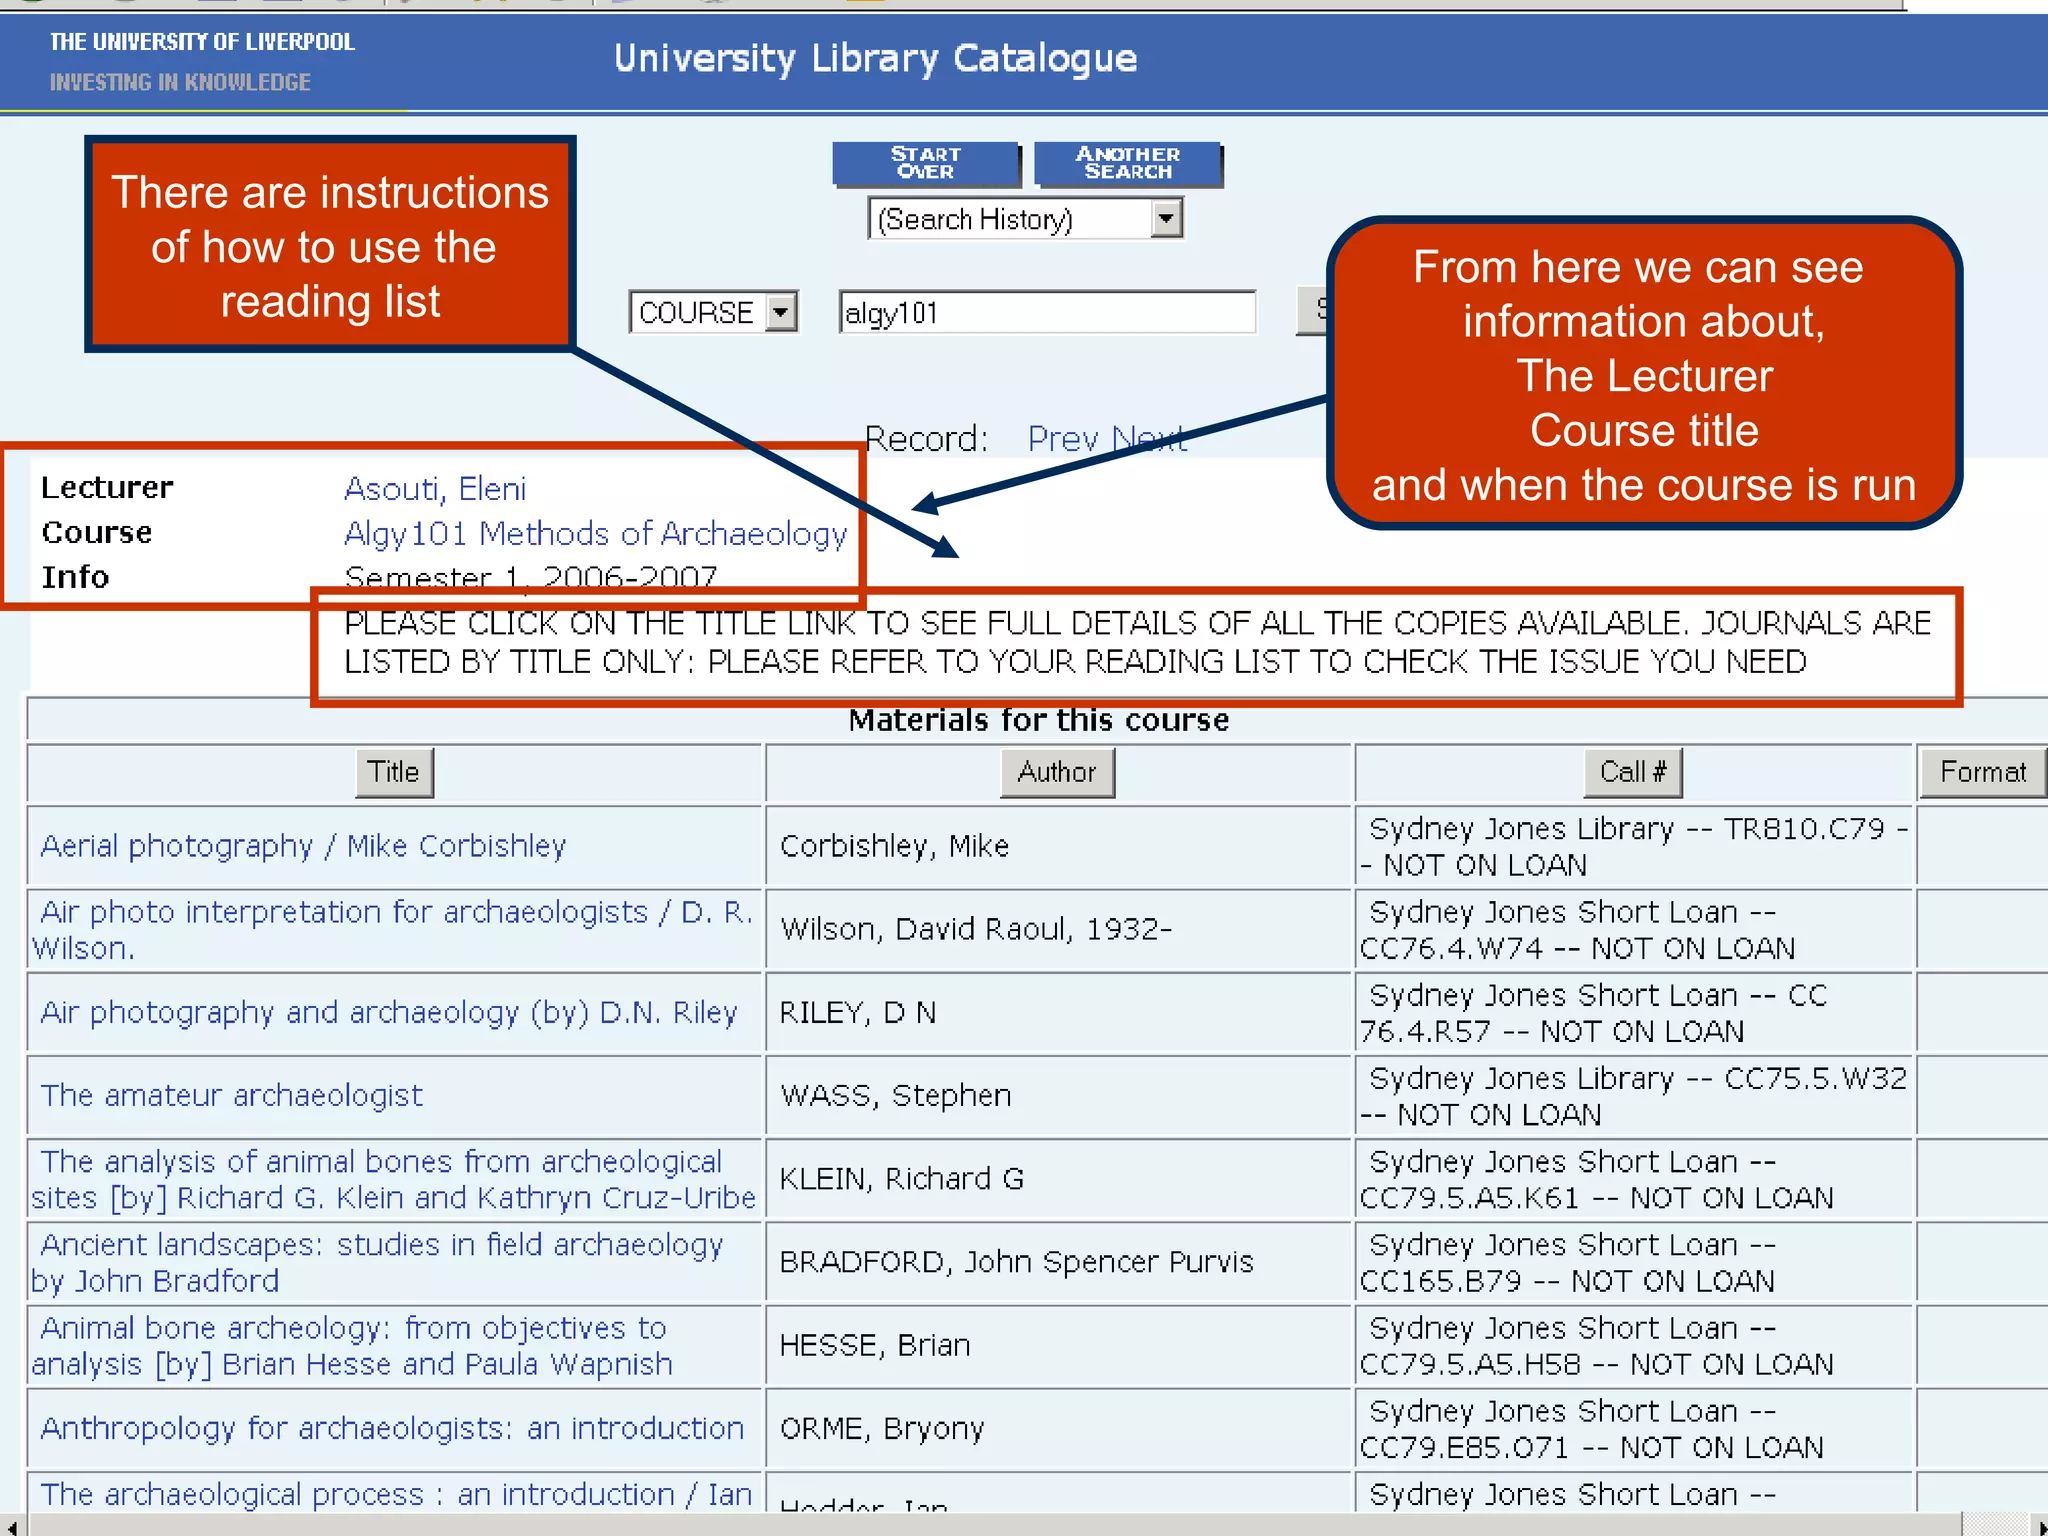The width and height of the screenshot is (2048, 1536).
Task: Open the COURSE search type dropdown
Action: 713,312
